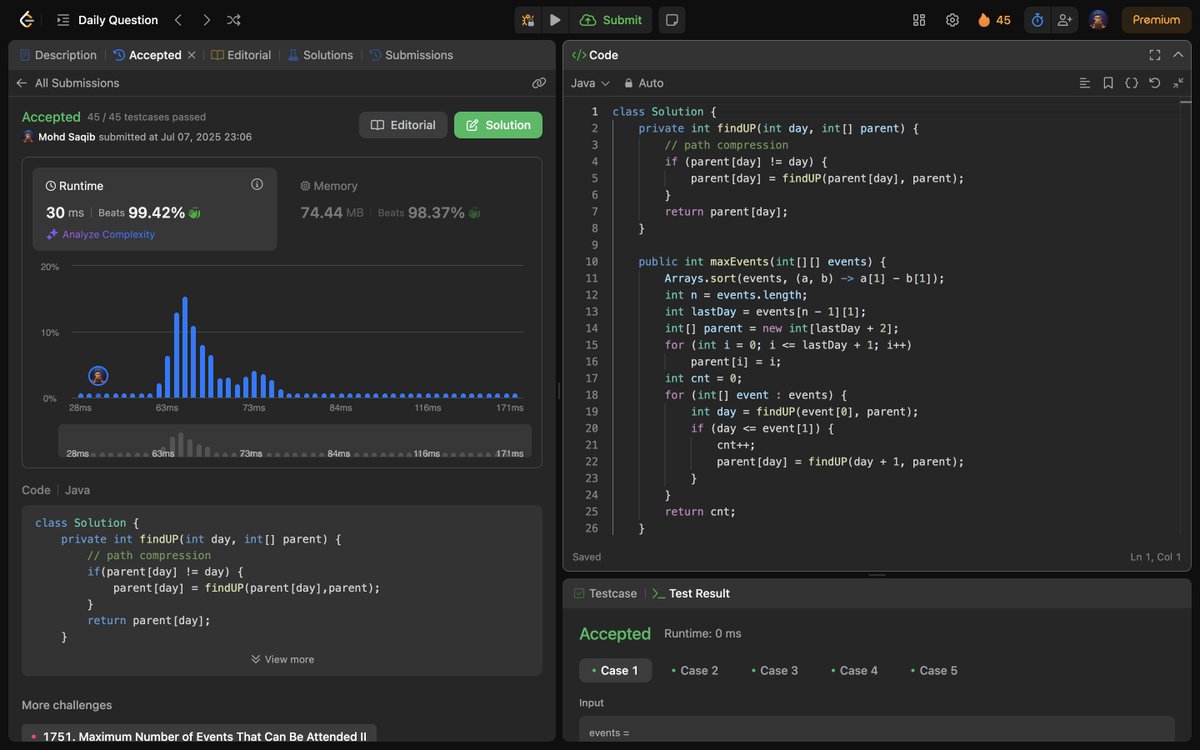Click the LeetCode logo icon
Image resolution: width=1200 pixels, height=750 pixels.
pyautogui.click(x=26, y=20)
